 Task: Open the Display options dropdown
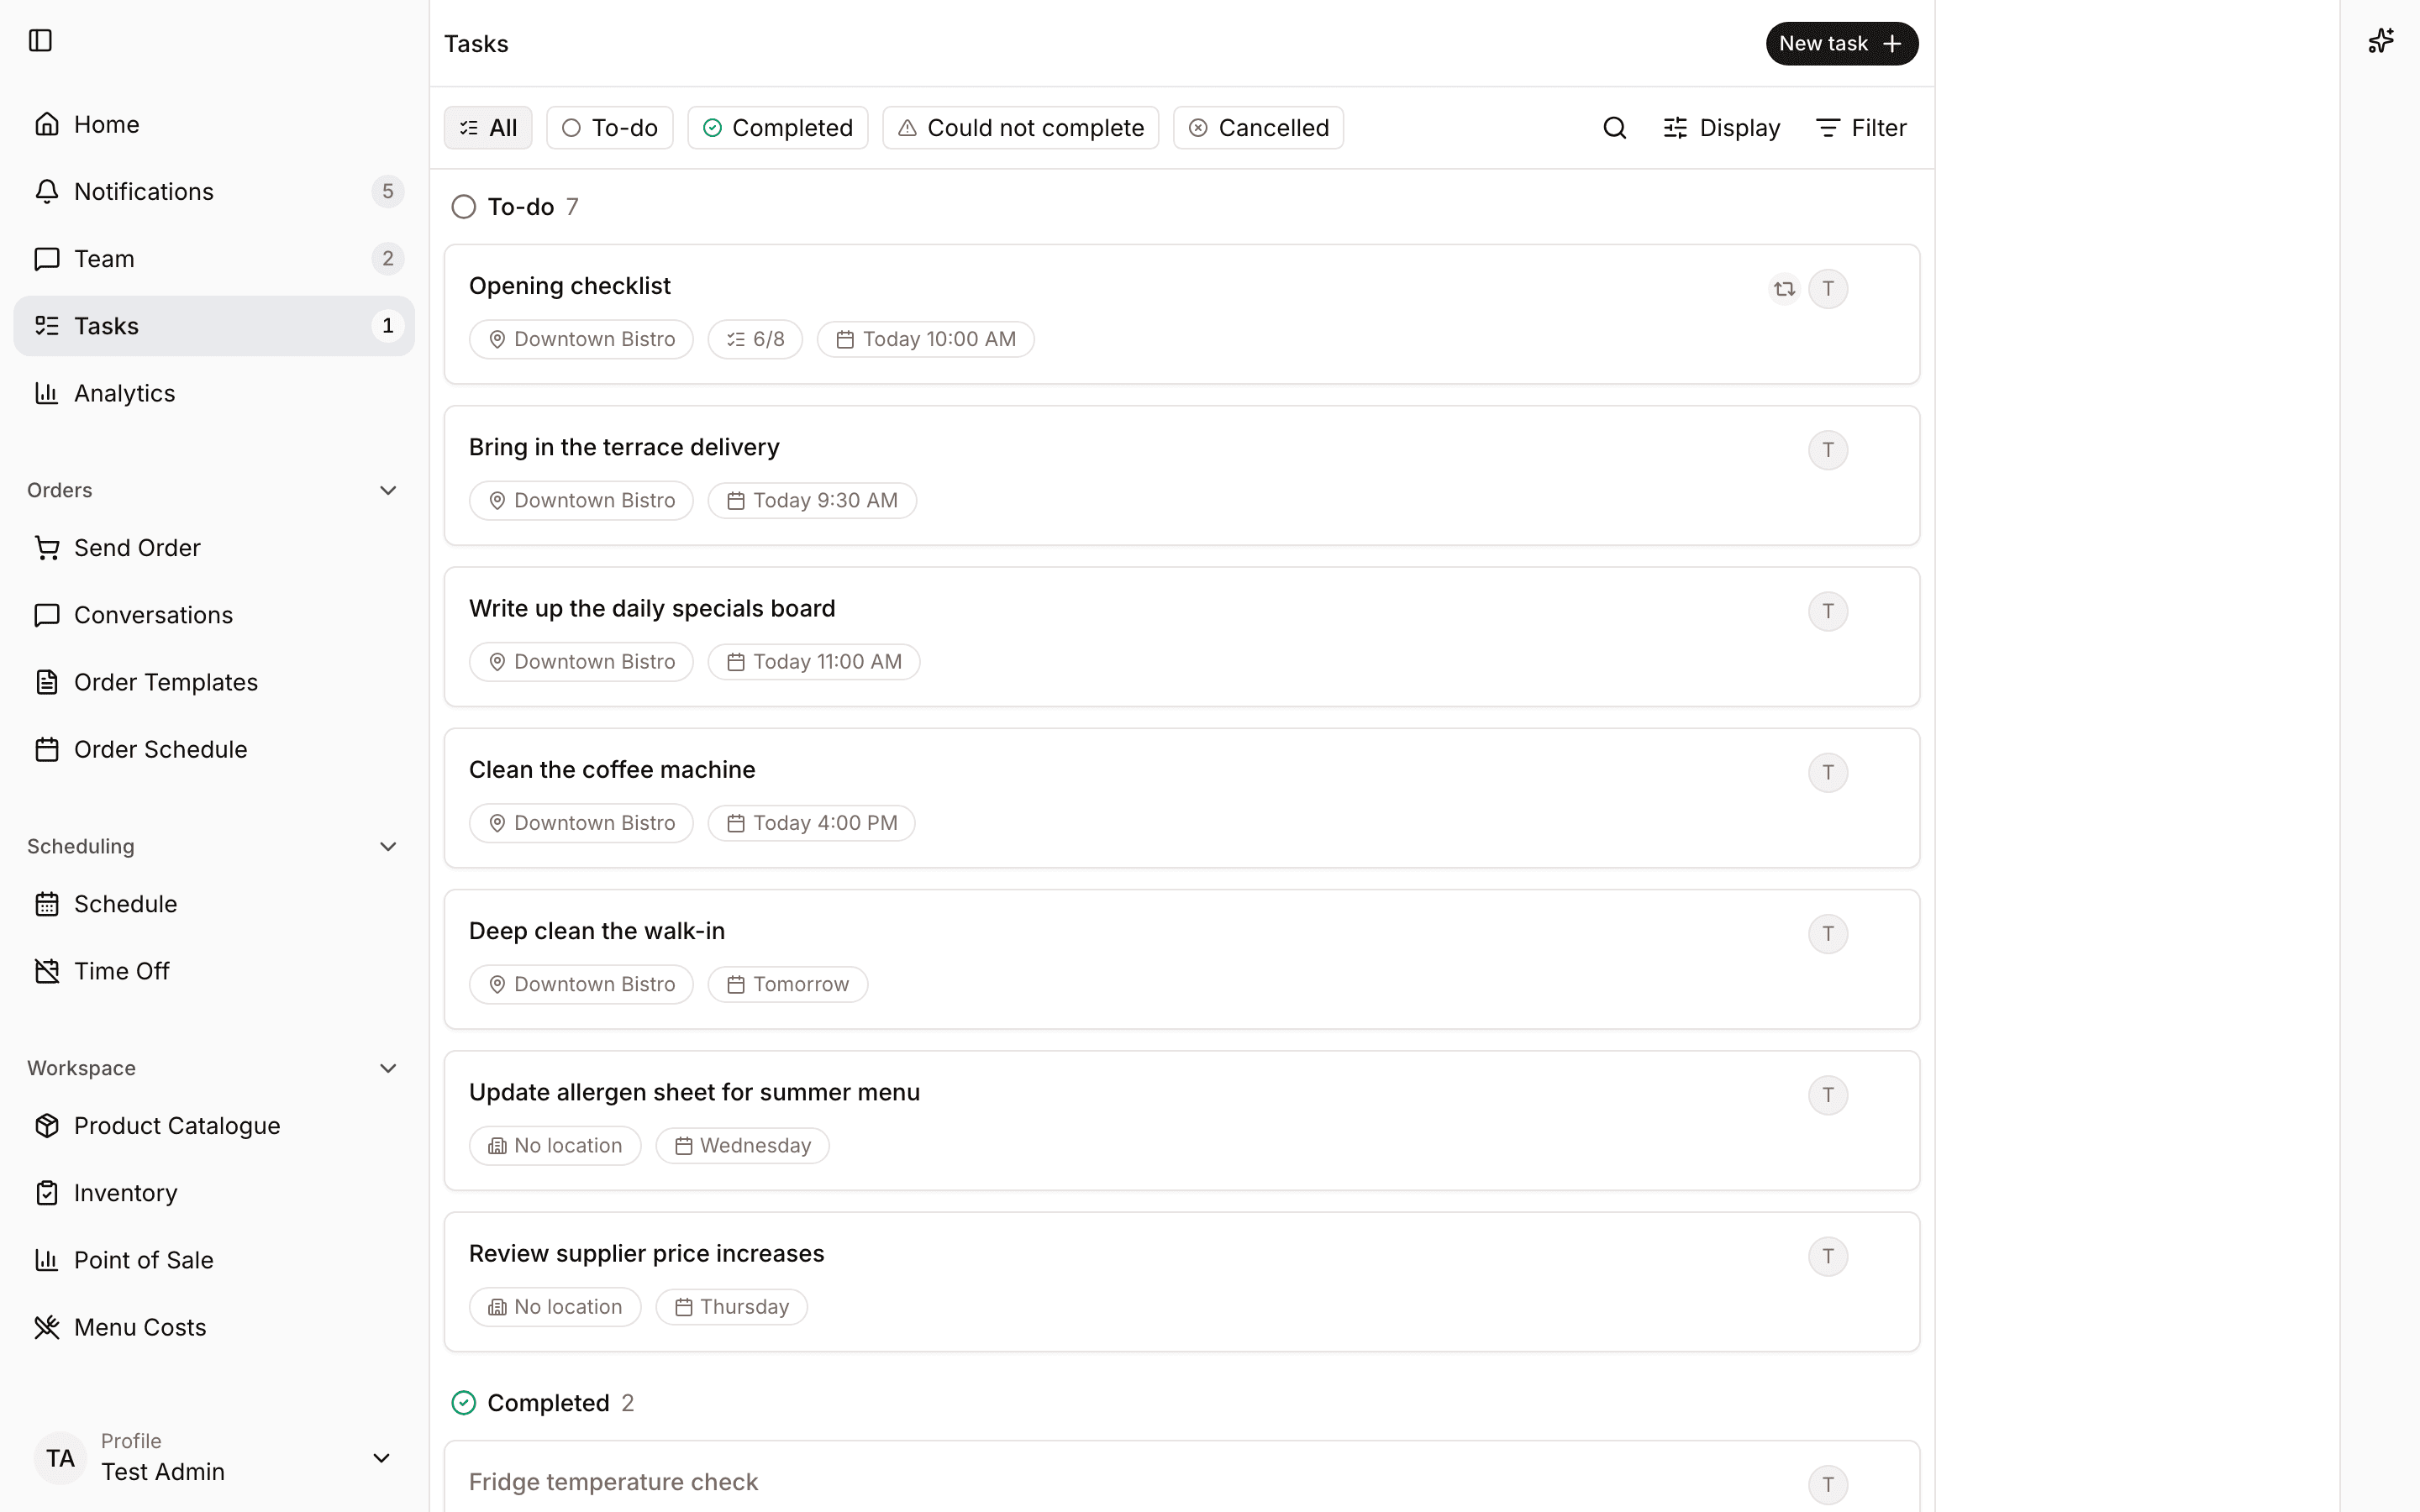tap(1721, 128)
